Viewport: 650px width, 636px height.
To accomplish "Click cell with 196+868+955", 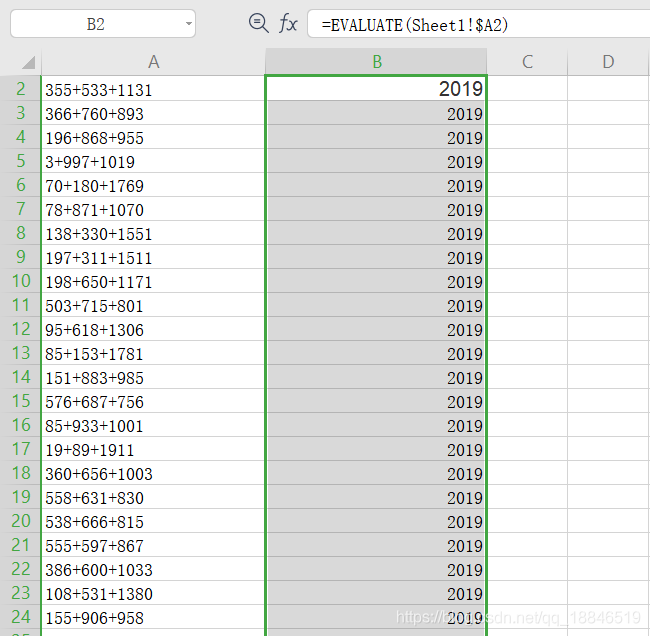I will pyautogui.click(x=153, y=137).
